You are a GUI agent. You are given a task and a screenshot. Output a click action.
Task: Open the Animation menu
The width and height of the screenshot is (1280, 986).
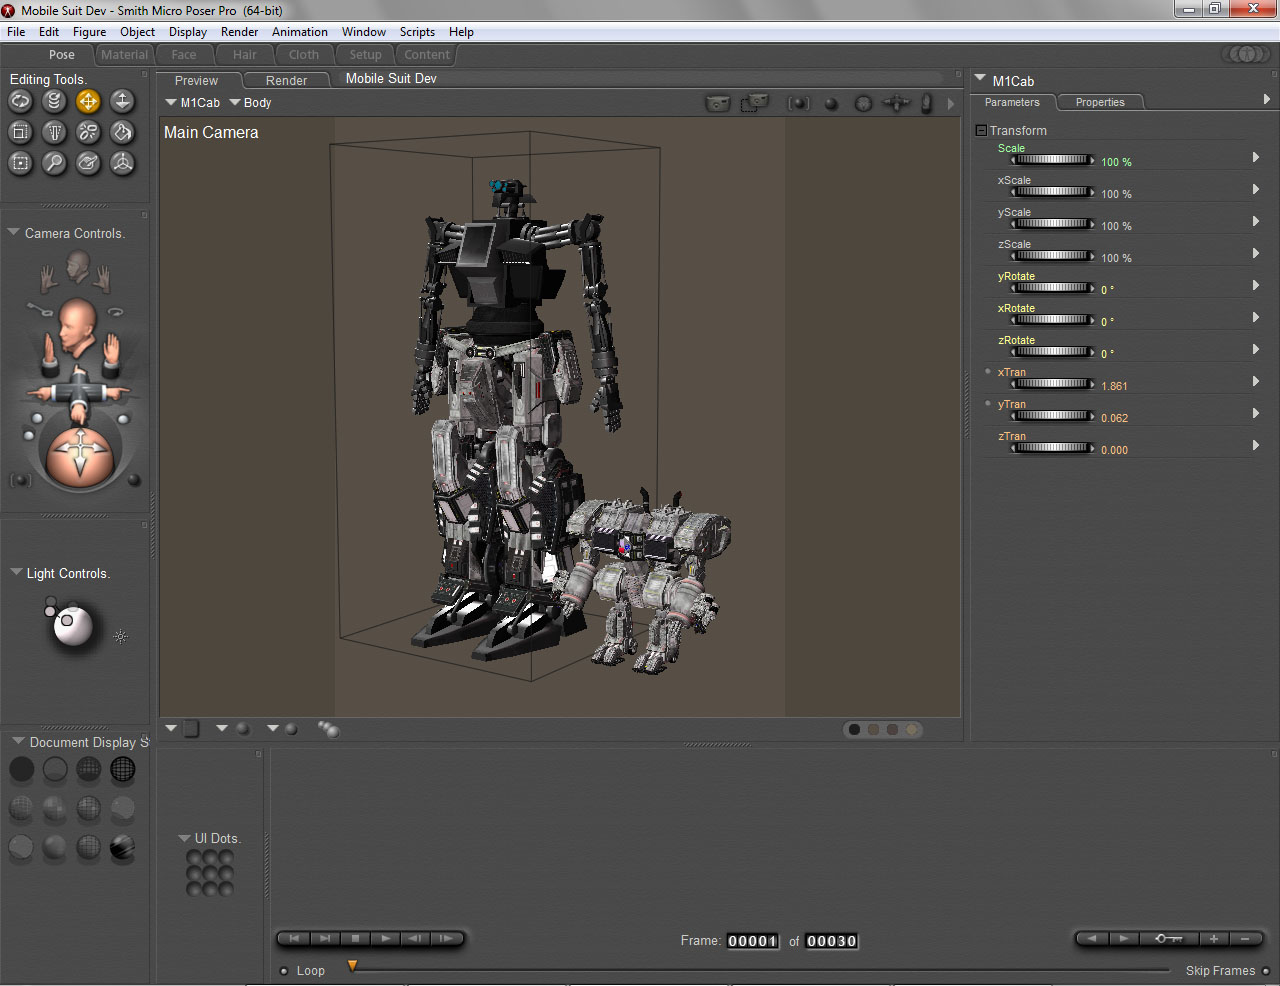point(299,32)
